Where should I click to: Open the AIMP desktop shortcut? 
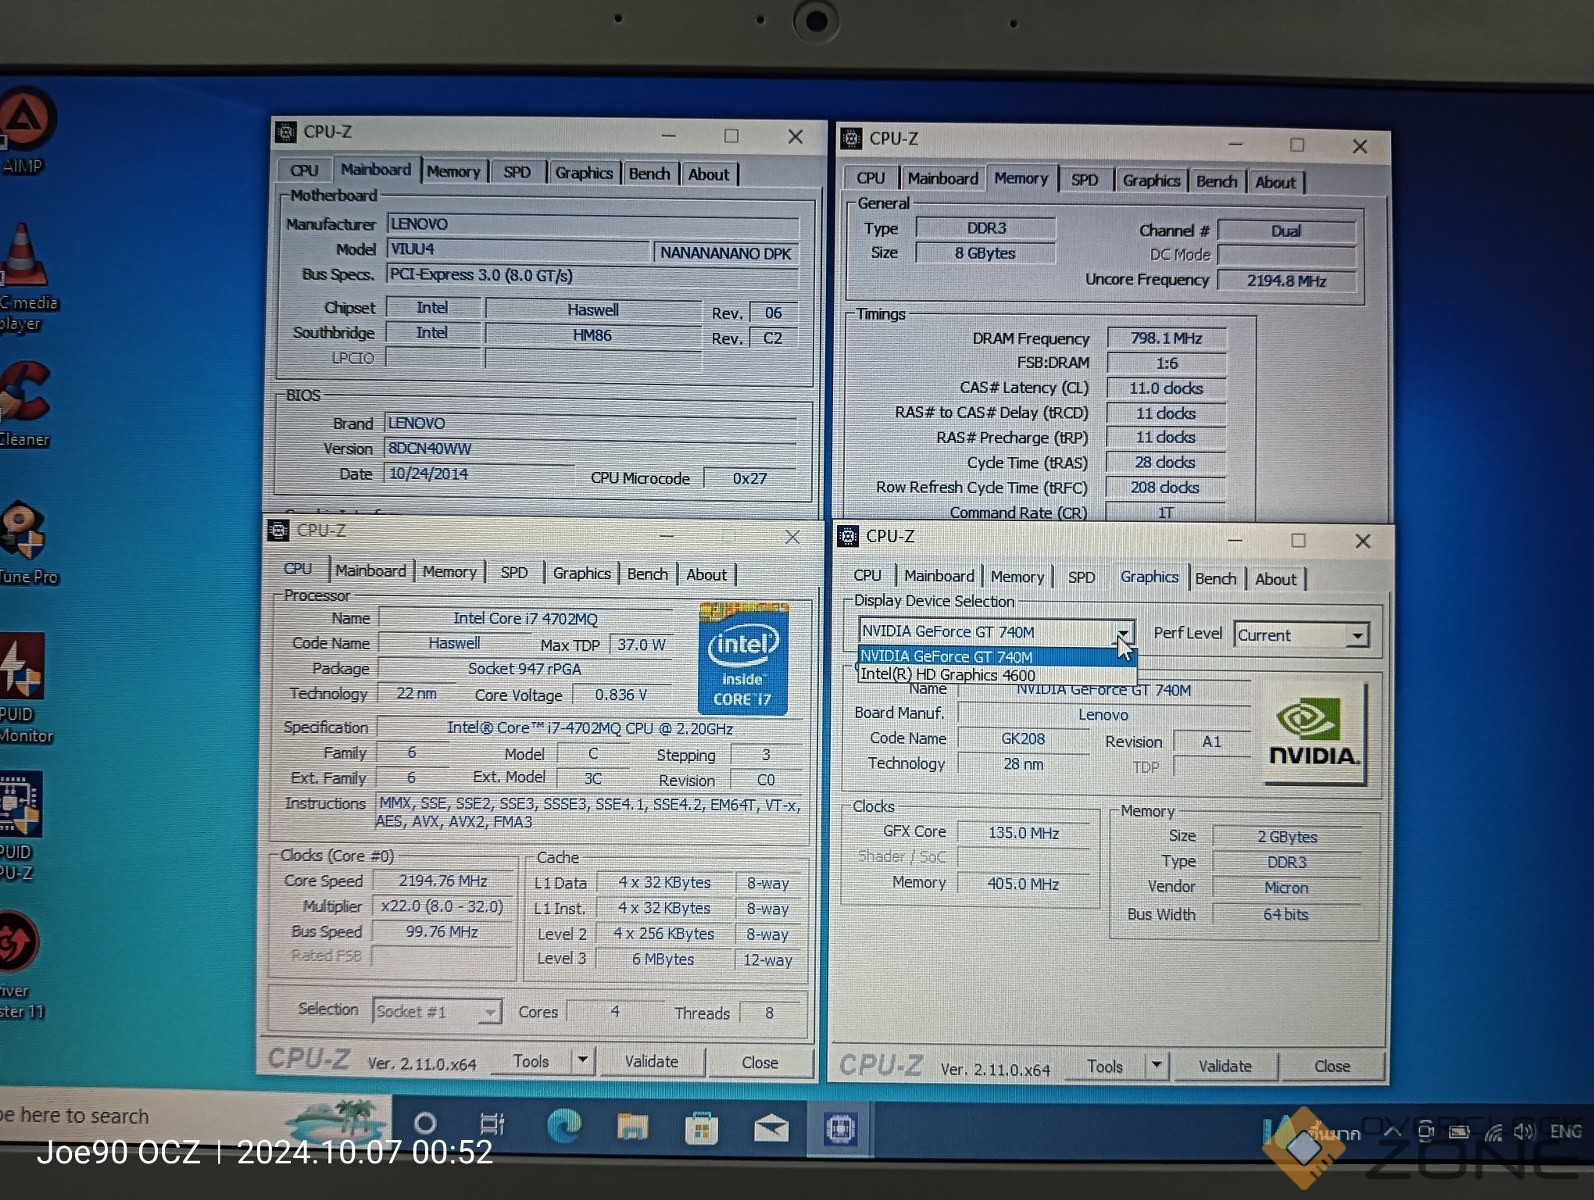24,130
